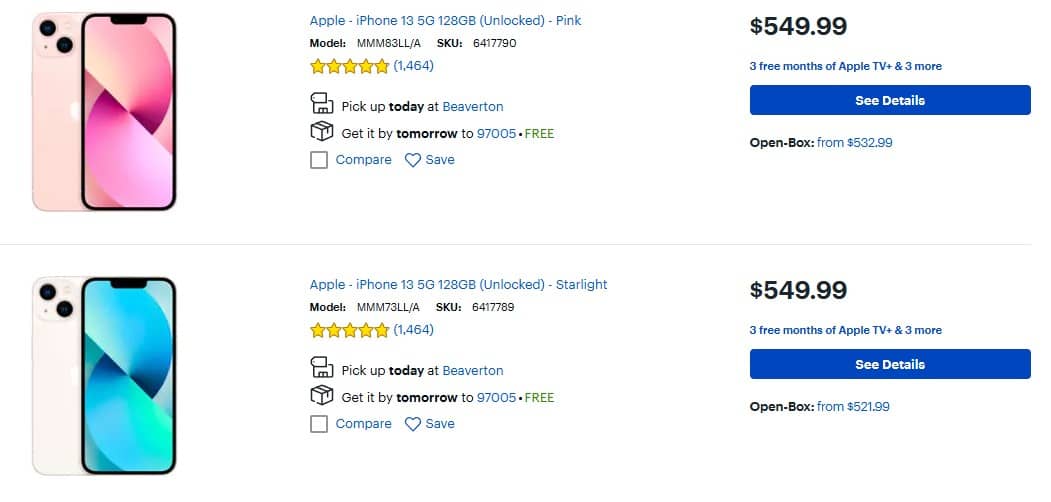Click the Pink iPhone product image
The width and height of the screenshot is (1051, 502).
click(x=104, y=111)
